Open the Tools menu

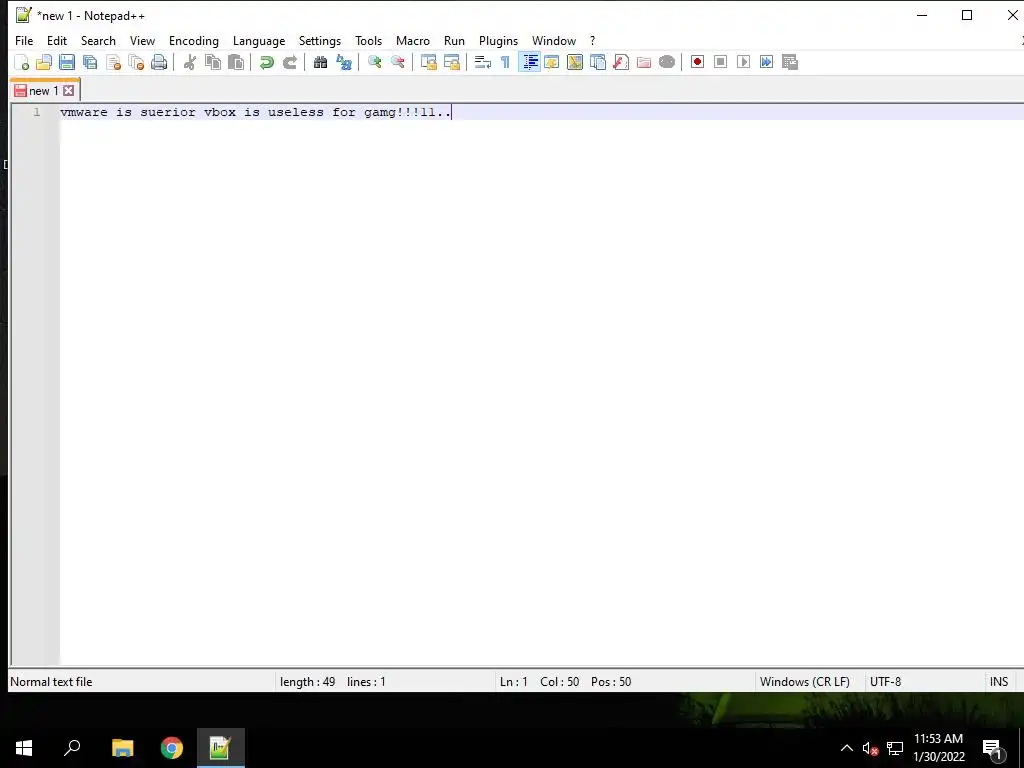point(368,40)
